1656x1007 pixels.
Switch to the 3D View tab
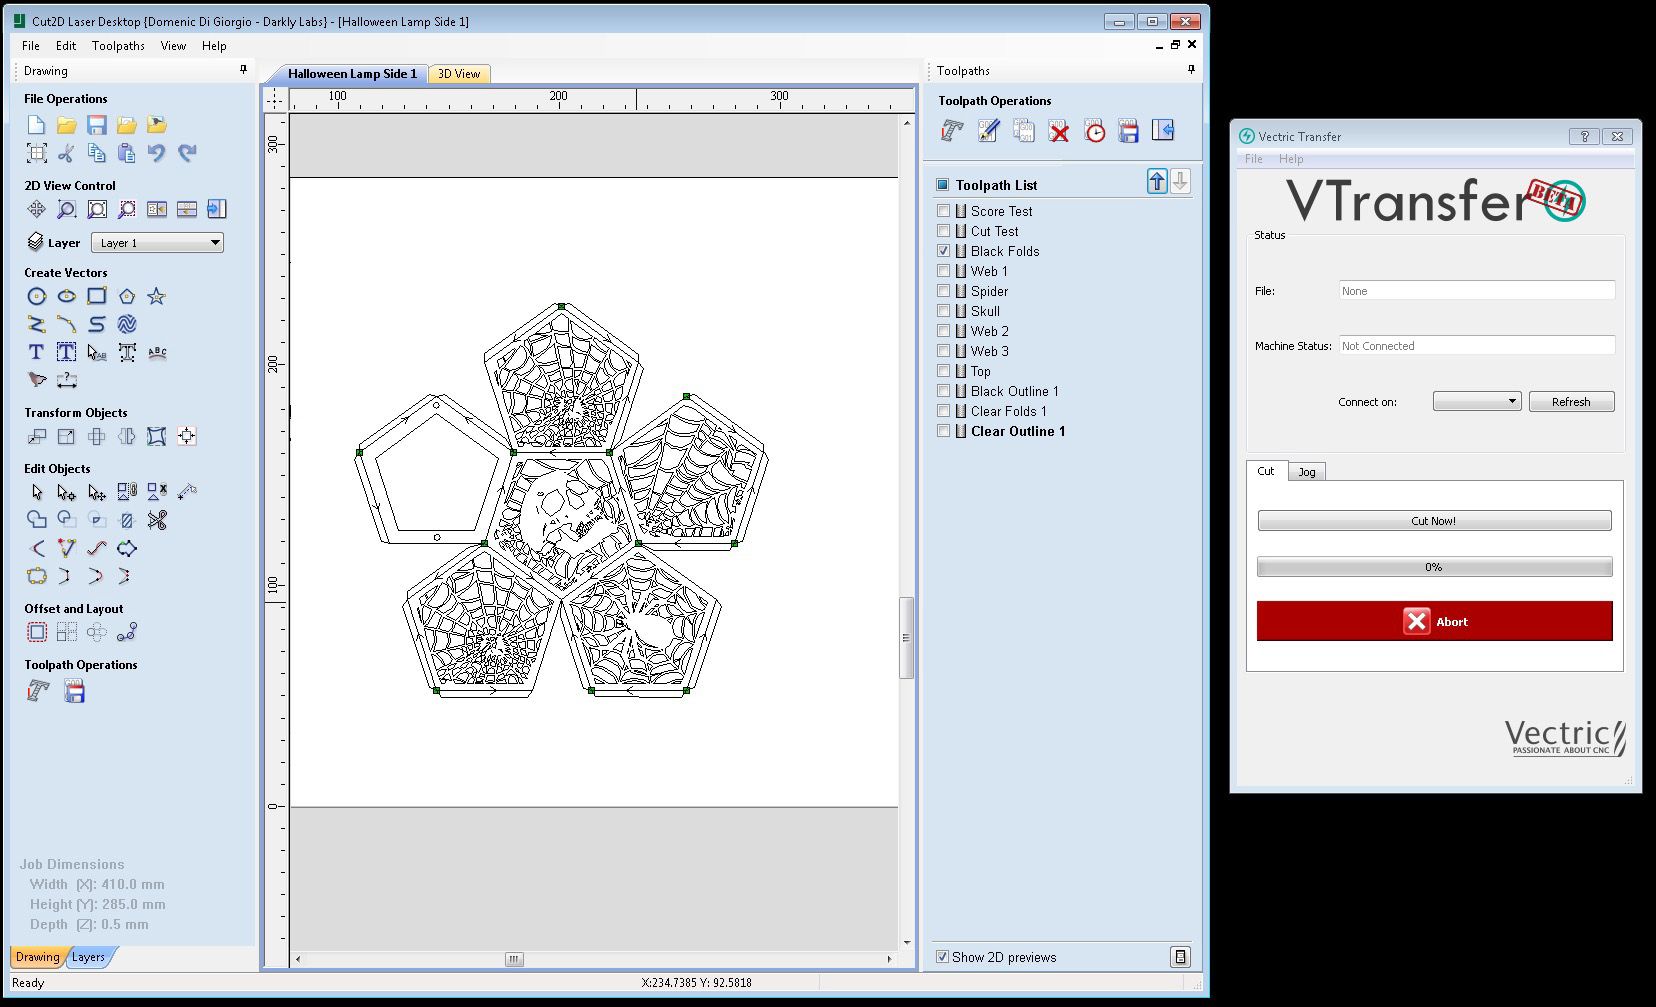[x=459, y=74]
